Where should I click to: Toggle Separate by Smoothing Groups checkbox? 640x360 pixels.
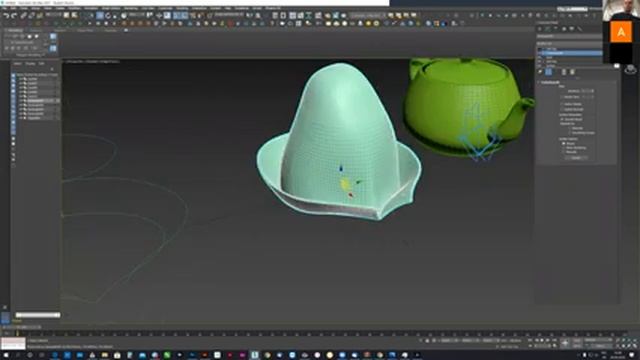pos(569,133)
